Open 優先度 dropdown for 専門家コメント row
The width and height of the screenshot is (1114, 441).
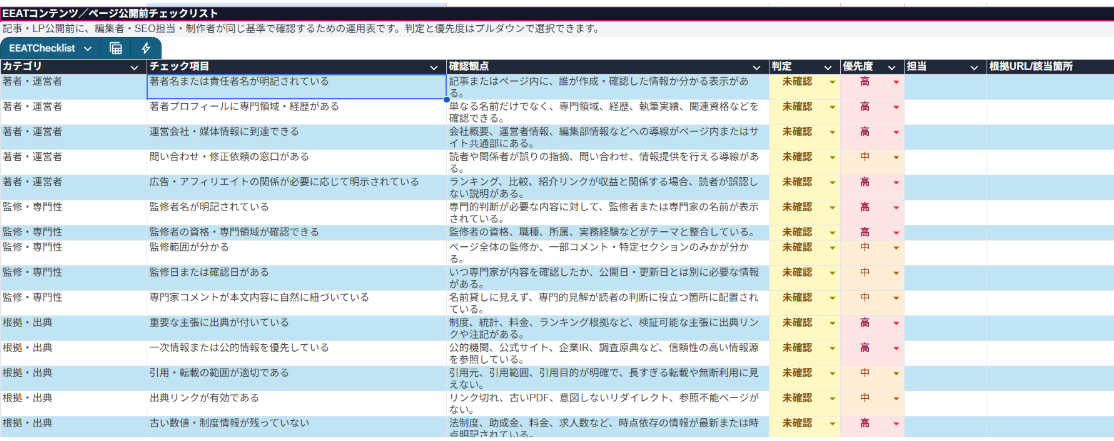click(896, 298)
